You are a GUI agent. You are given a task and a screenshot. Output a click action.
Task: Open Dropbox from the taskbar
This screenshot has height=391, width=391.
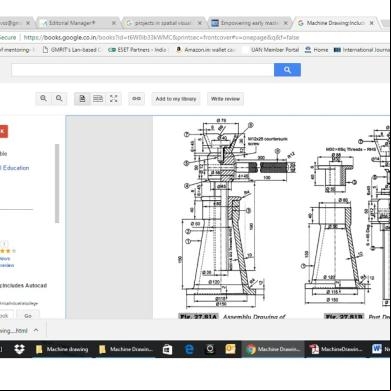pos(19,349)
